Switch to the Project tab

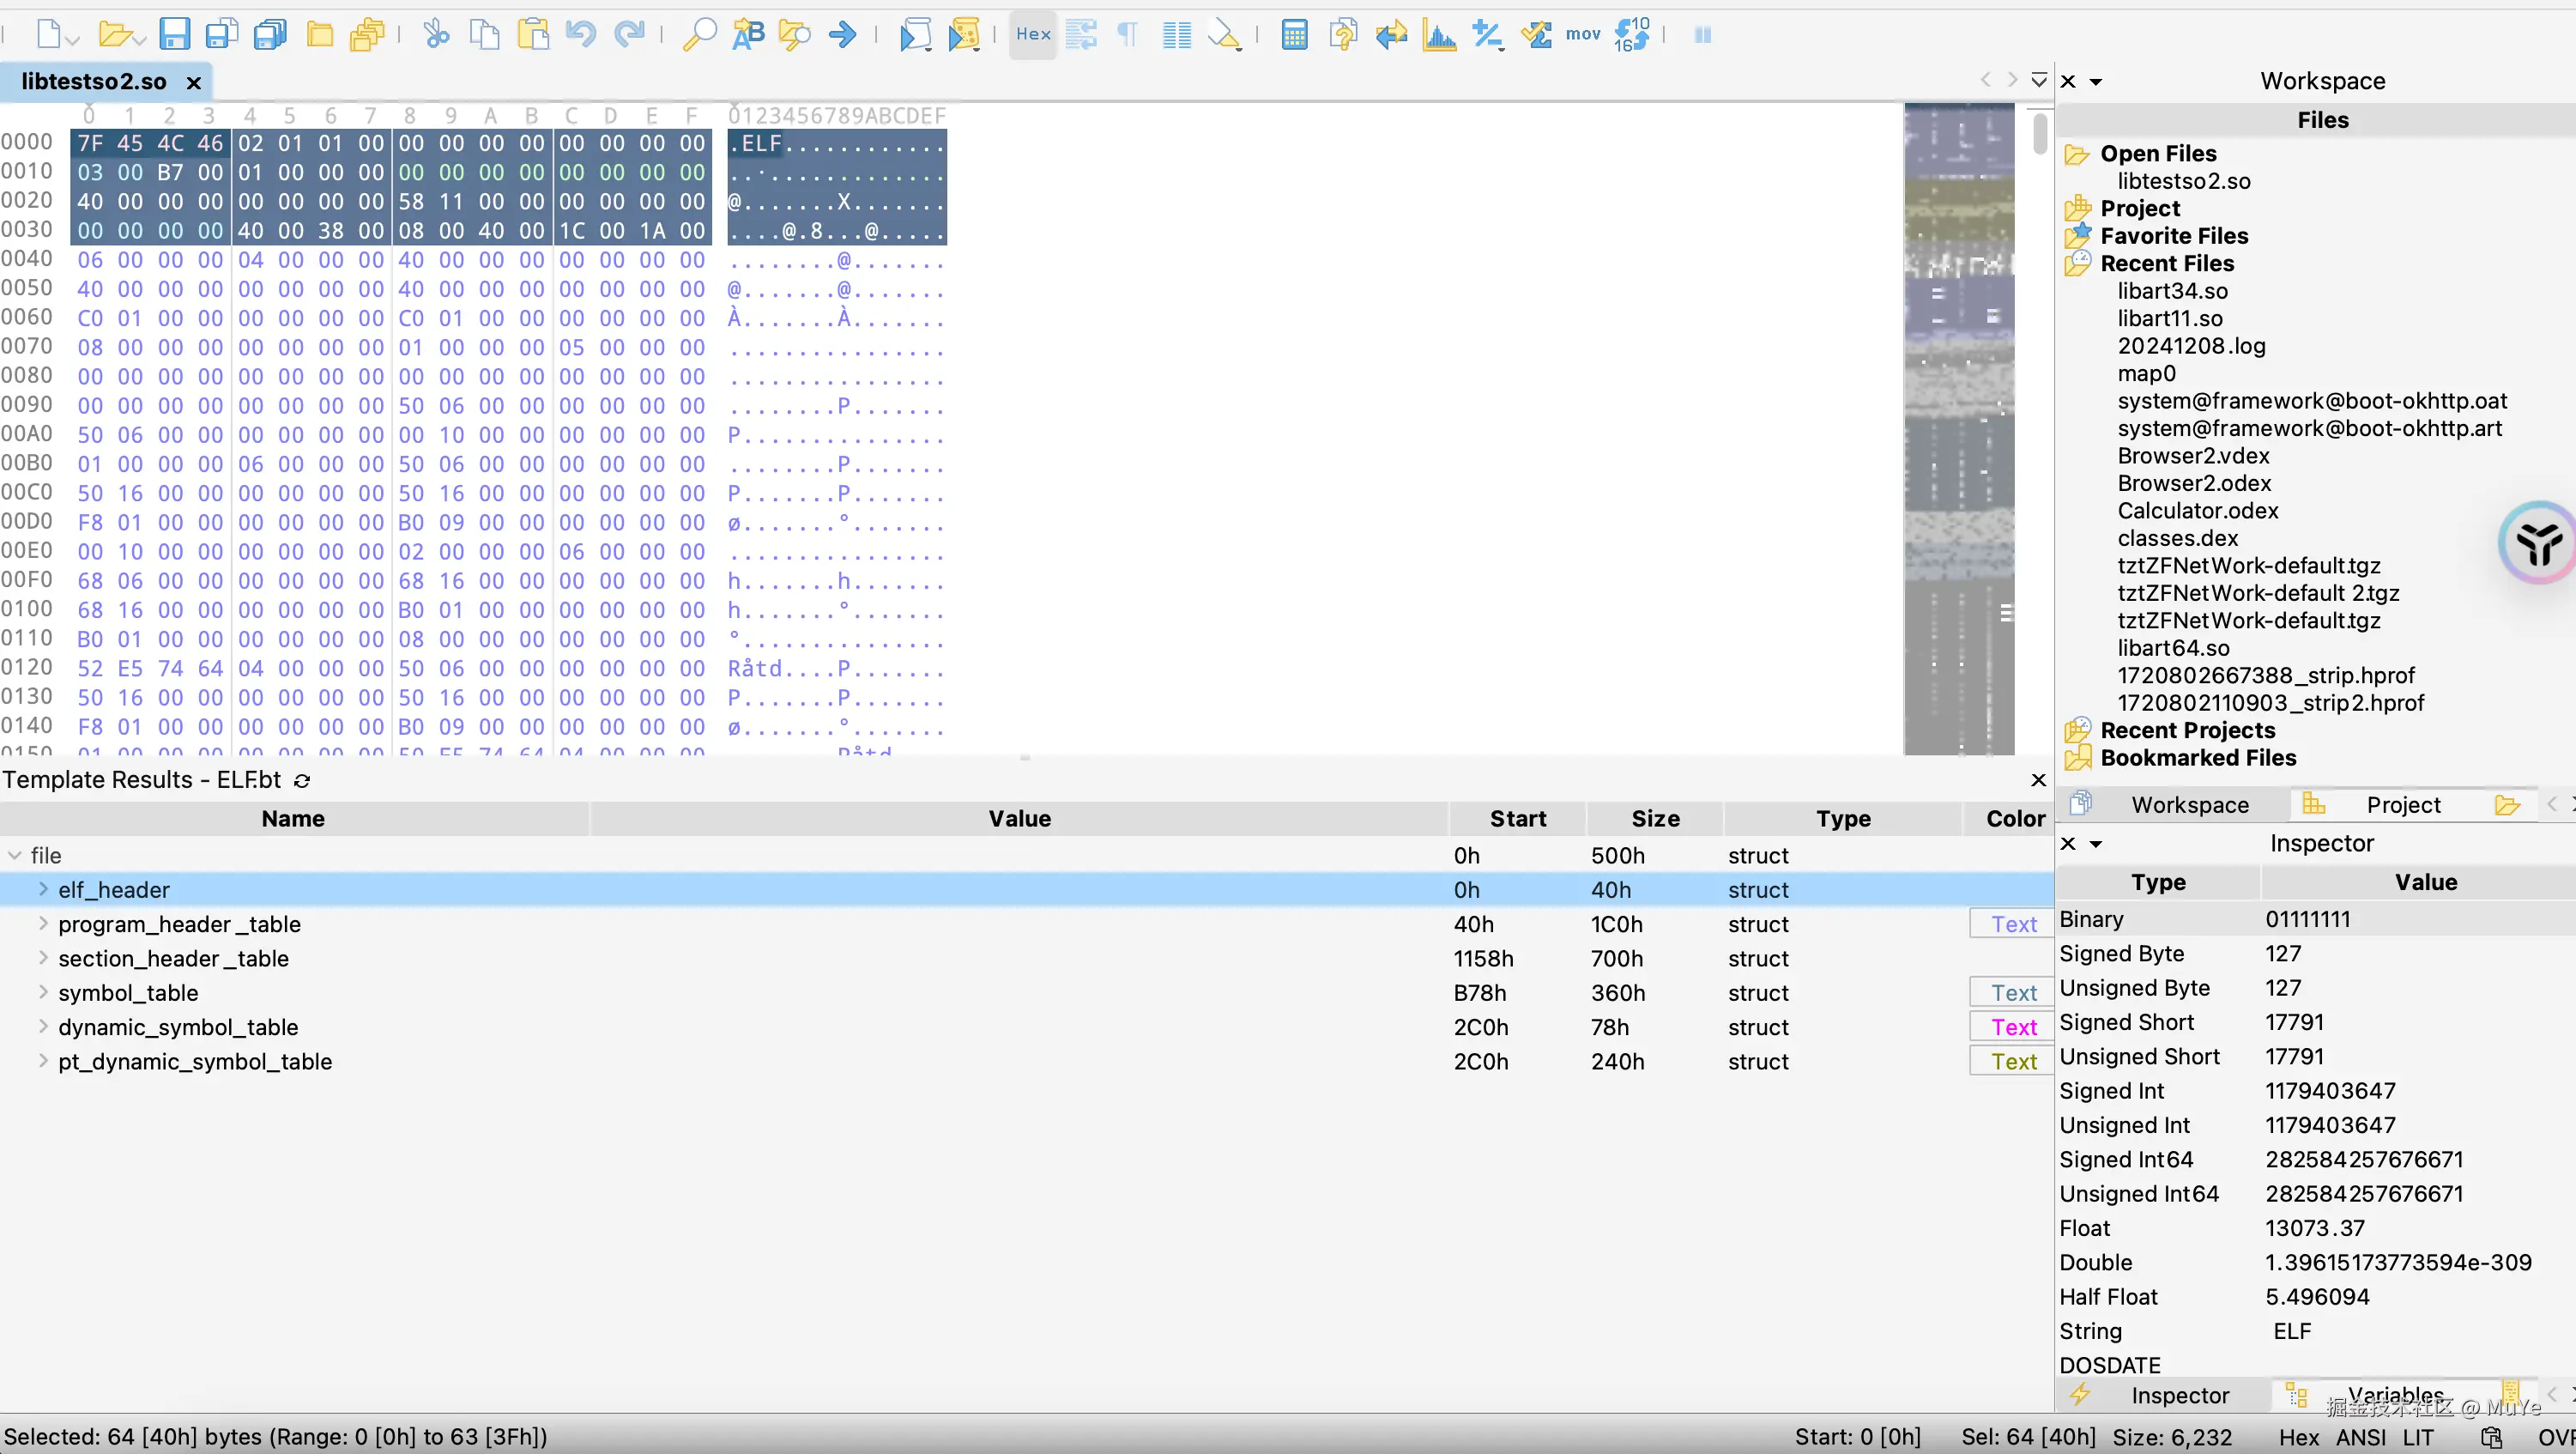pyautogui.click(x=2402, y=805)
